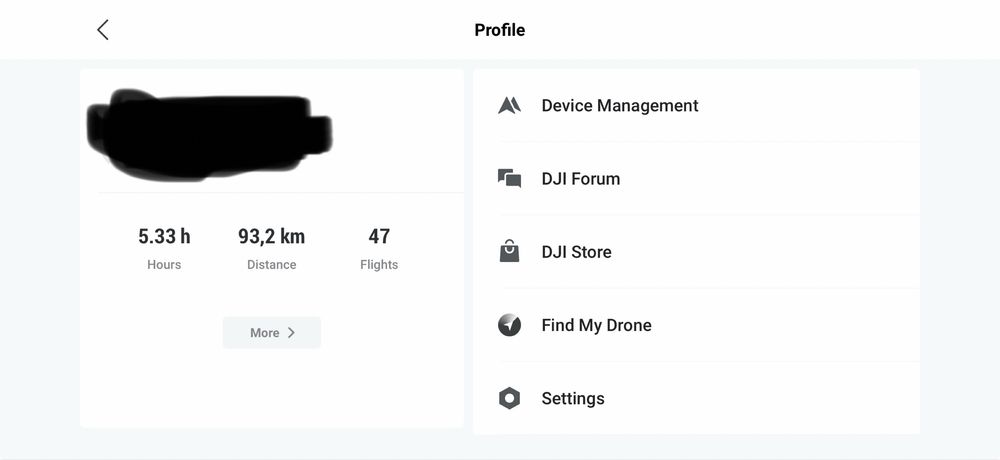
Task: Open the Settings text entry
Action: click(573, 399)
